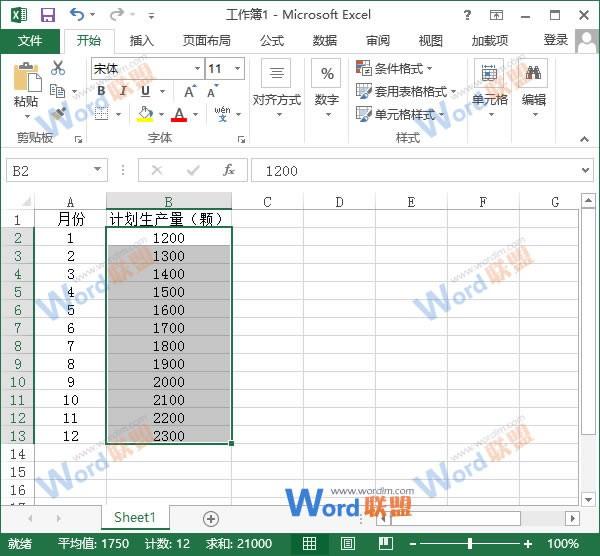This screenshot has height=556, width=600.
Task: Click the Insert Function fx icon
Action: 228,171
